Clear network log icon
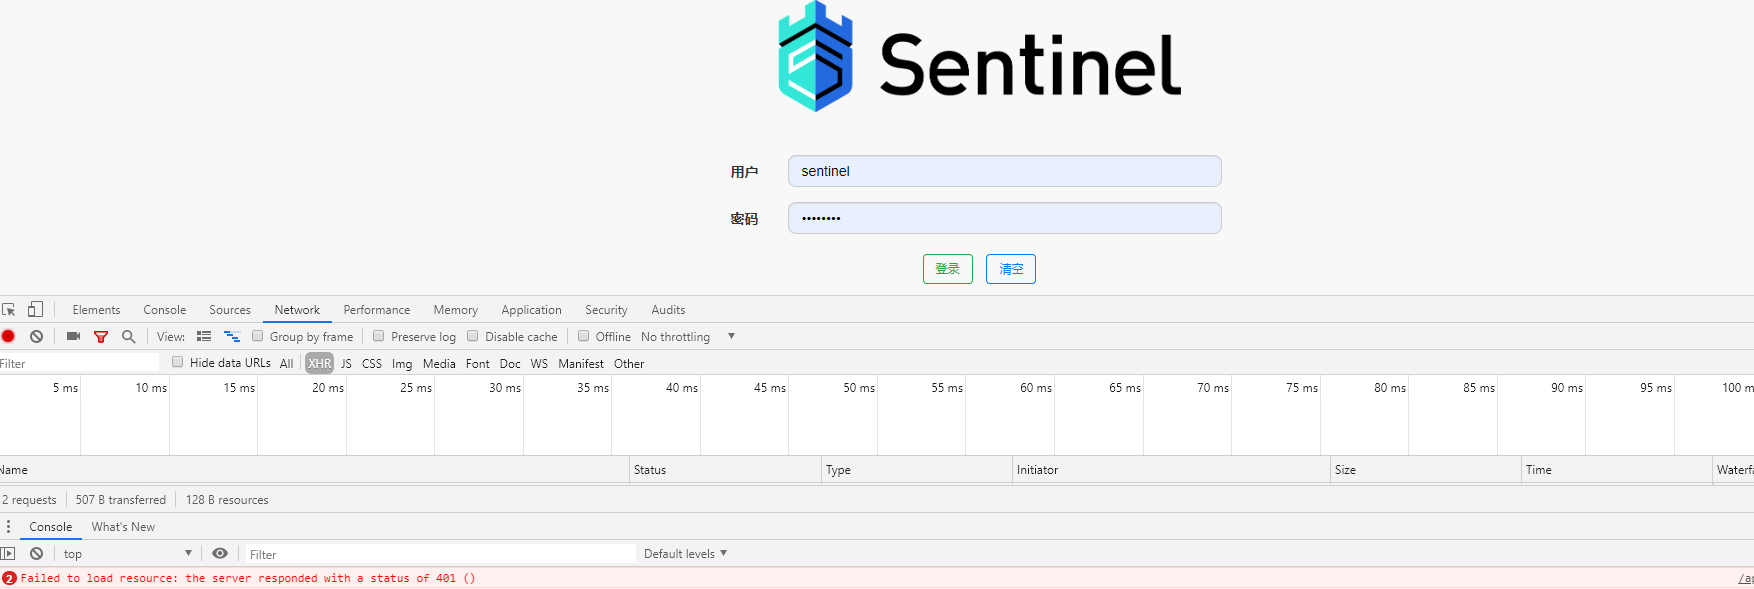1754x589 pixels. pos(36,336)
